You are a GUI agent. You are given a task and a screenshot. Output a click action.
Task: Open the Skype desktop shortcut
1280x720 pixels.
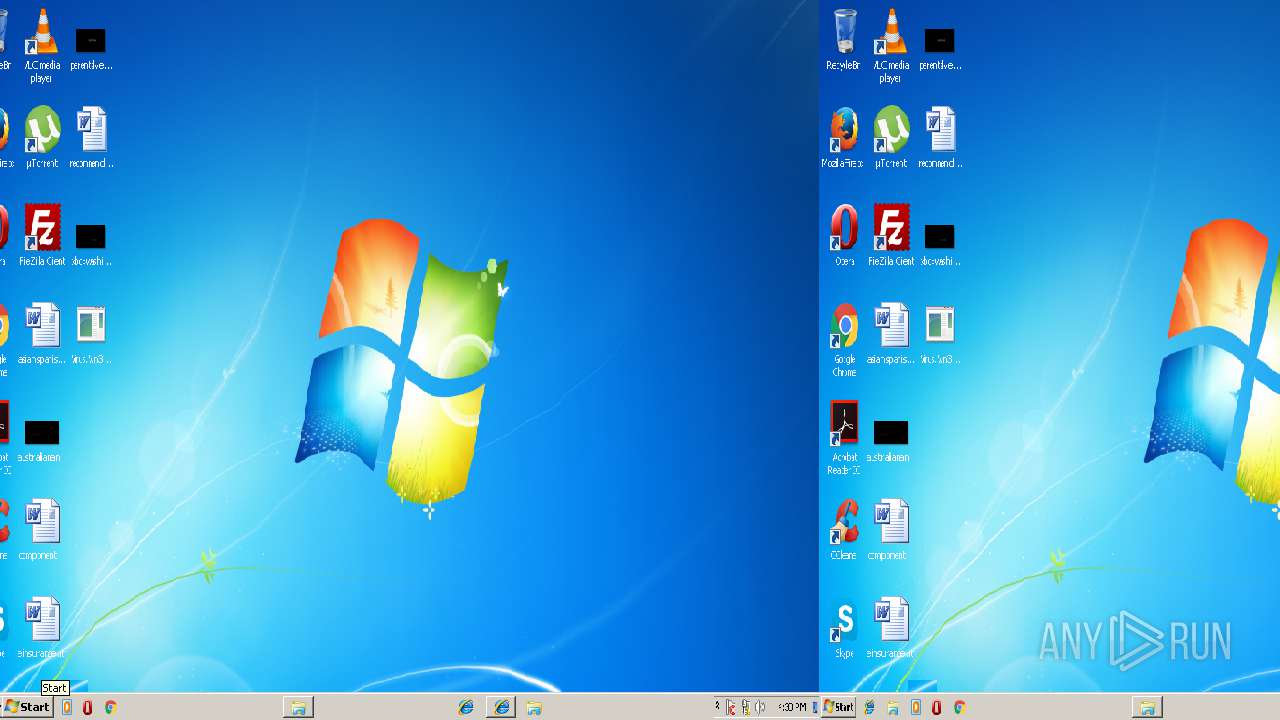pyautogui.click(x=844, y=628)
